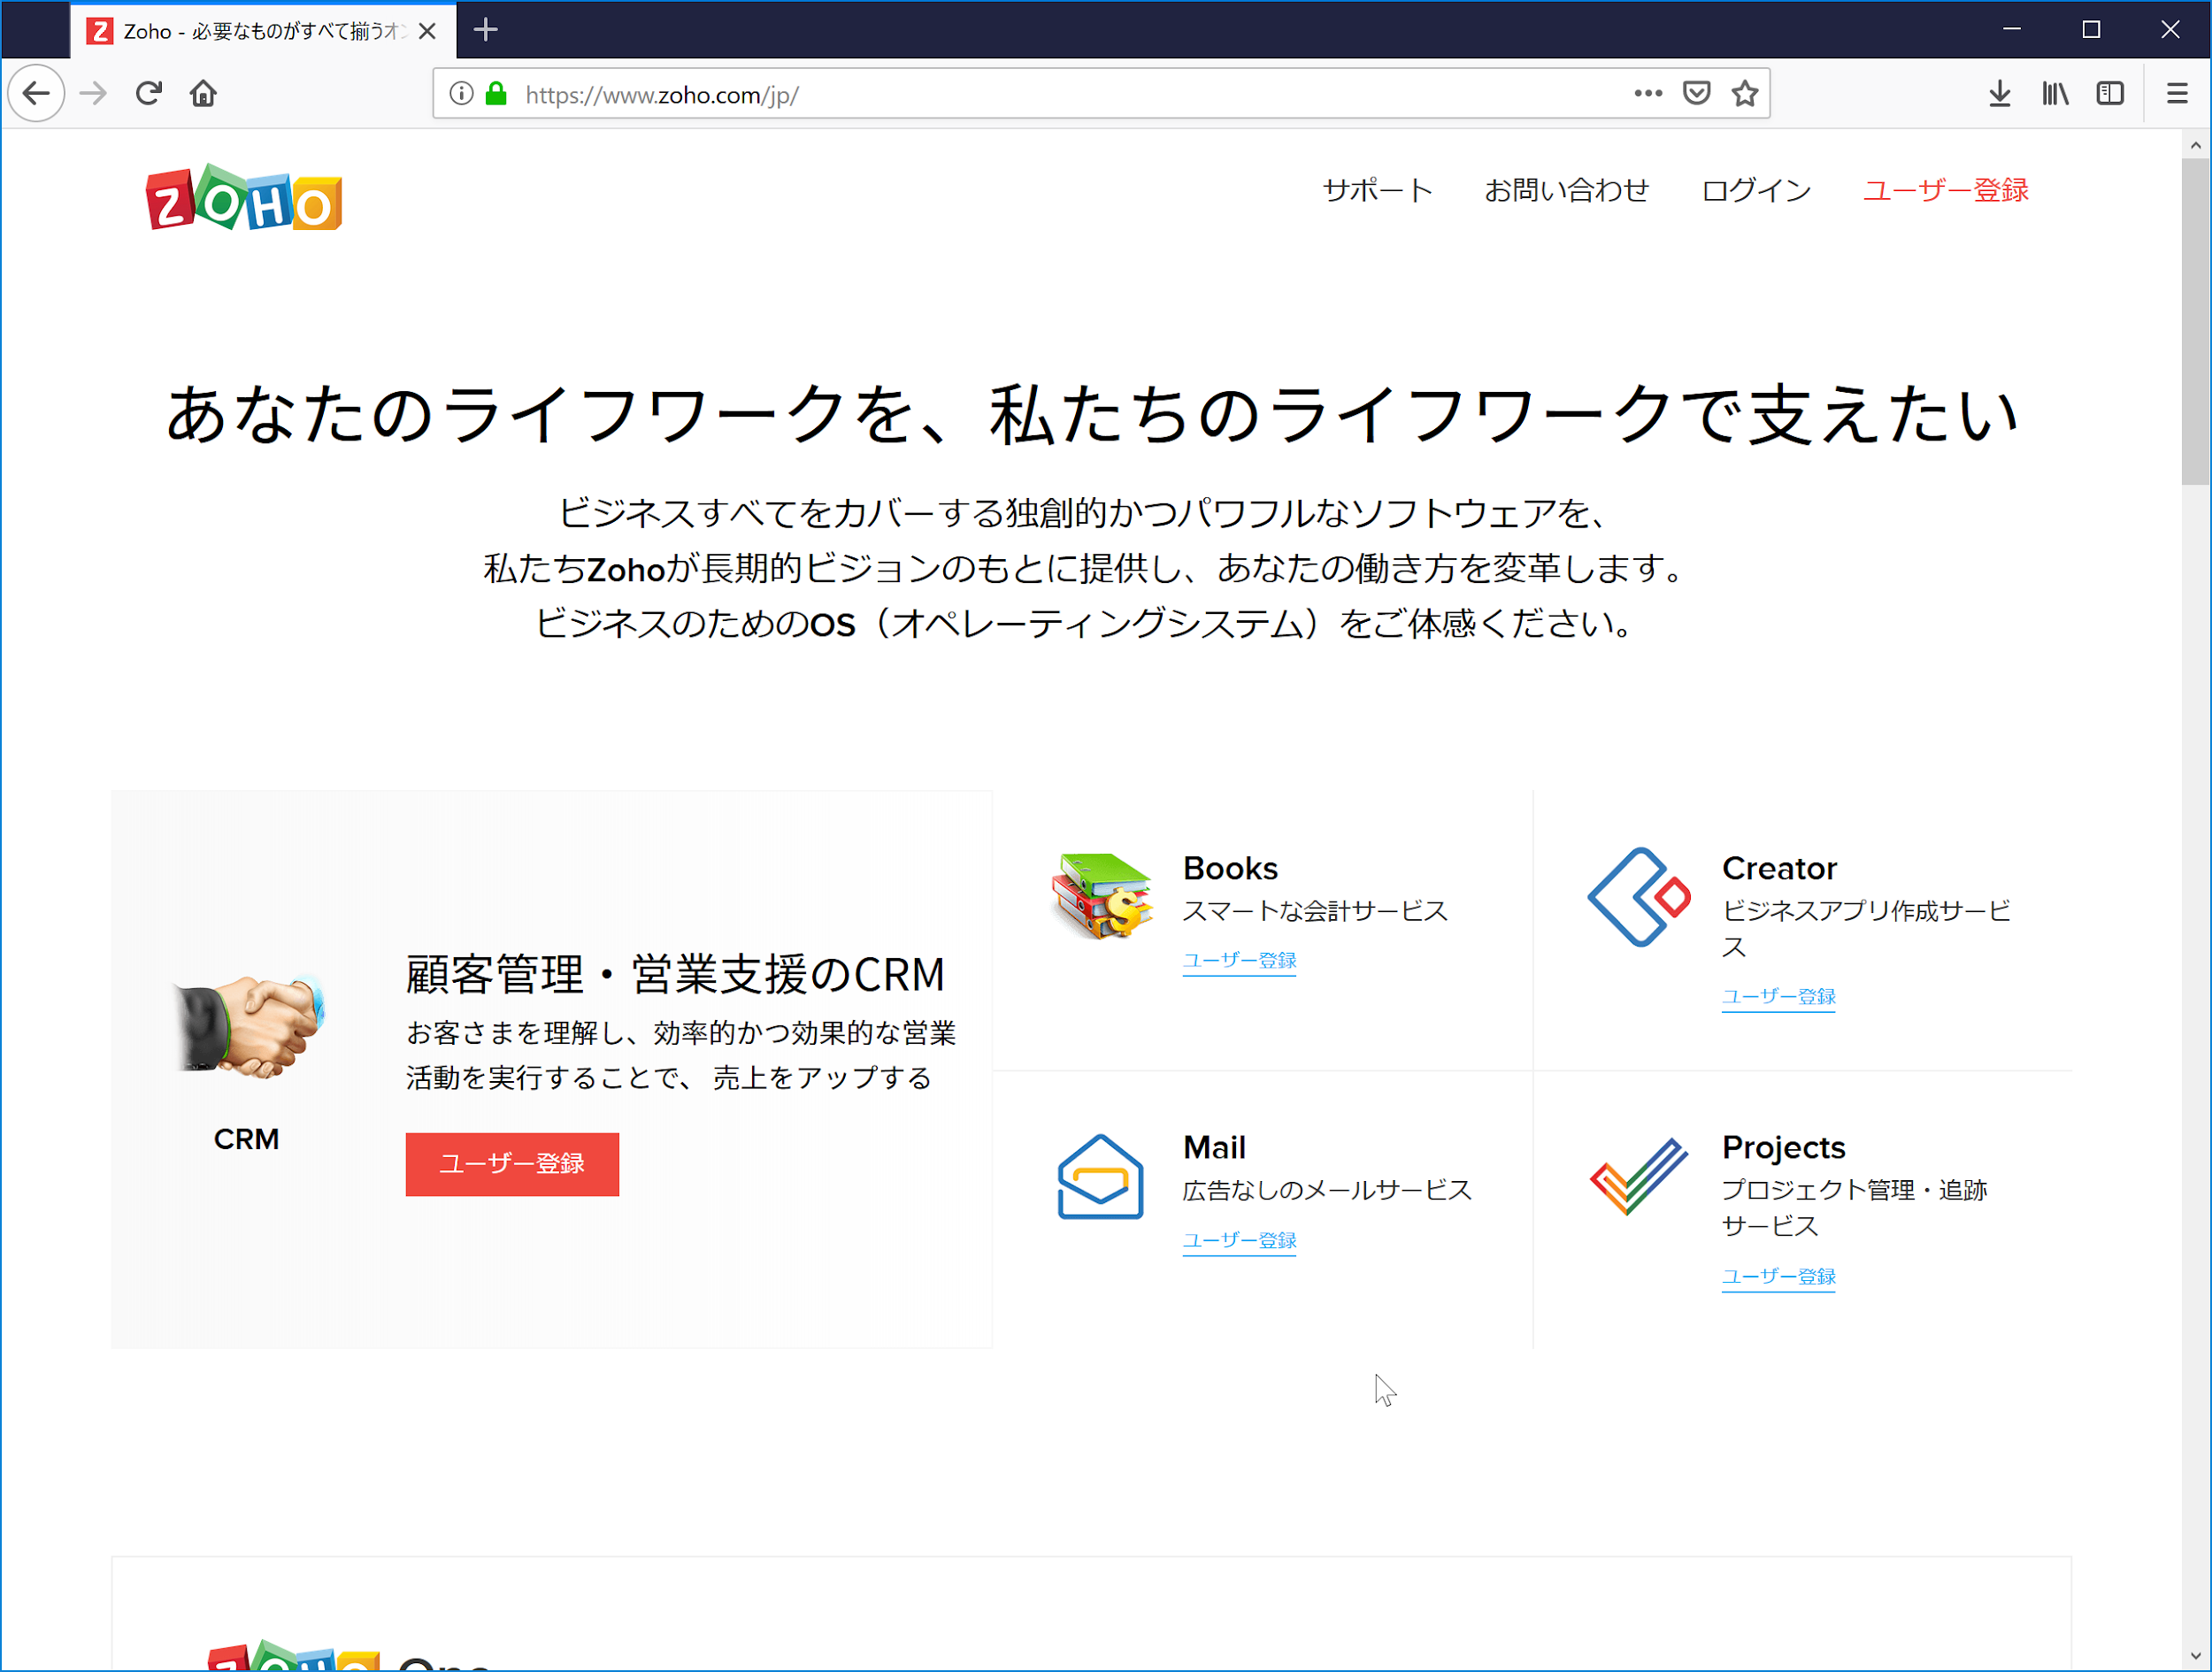Open red ユーザー登録 in top navigation

coord(1945,190)
